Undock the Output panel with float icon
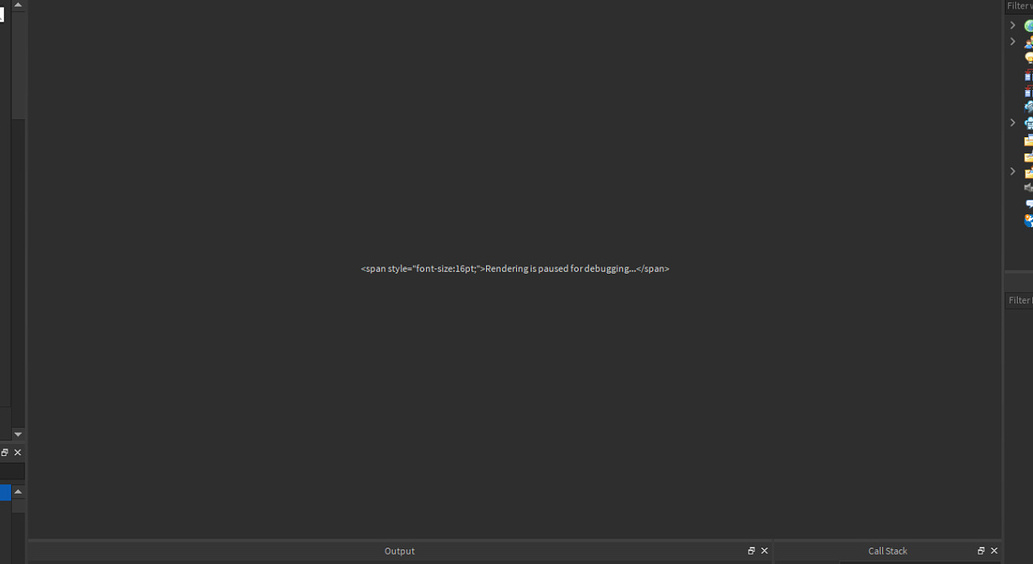Screen dimensions: 1033x564 tap(751, 551)
